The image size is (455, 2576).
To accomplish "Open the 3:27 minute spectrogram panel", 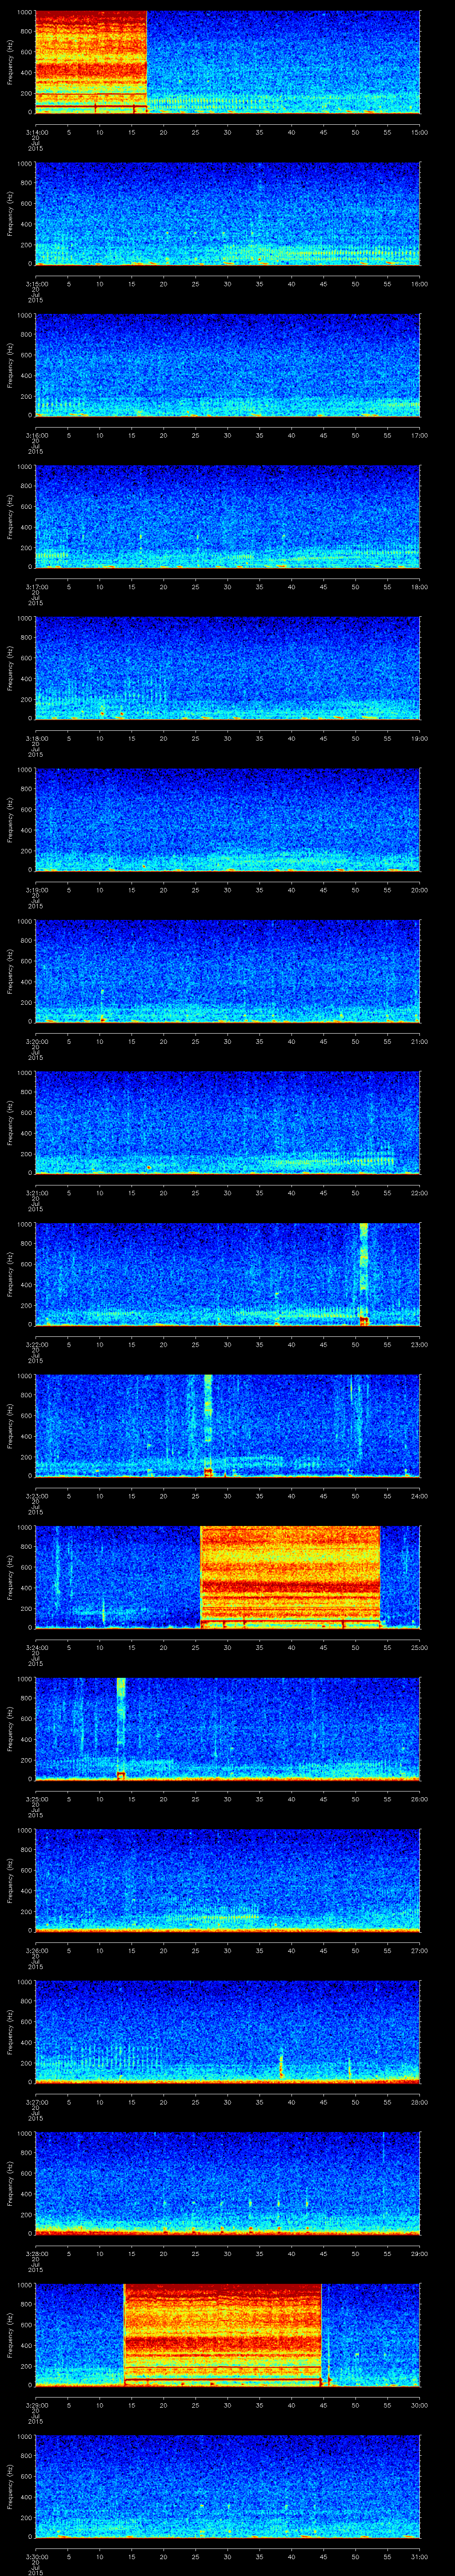I will [228, 2033].
